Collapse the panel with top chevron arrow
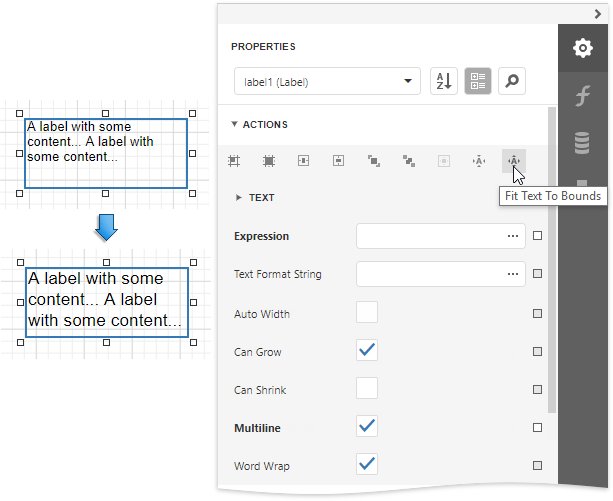The height and width of the screenshot is (501, 613). click(x=597, y=12)
